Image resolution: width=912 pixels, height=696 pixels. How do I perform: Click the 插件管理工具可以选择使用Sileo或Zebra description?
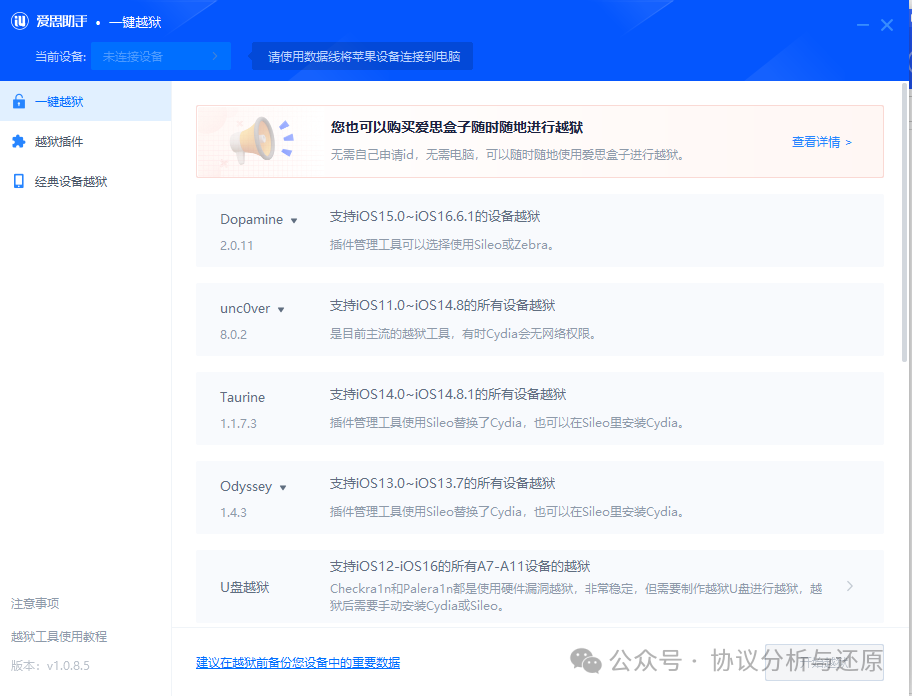tap(443, 245)
